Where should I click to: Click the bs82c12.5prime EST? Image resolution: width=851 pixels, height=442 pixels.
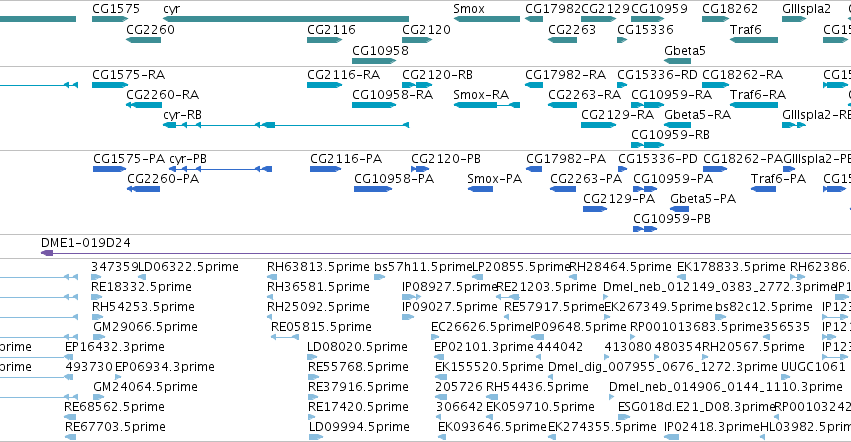click(x=719, y=317)
